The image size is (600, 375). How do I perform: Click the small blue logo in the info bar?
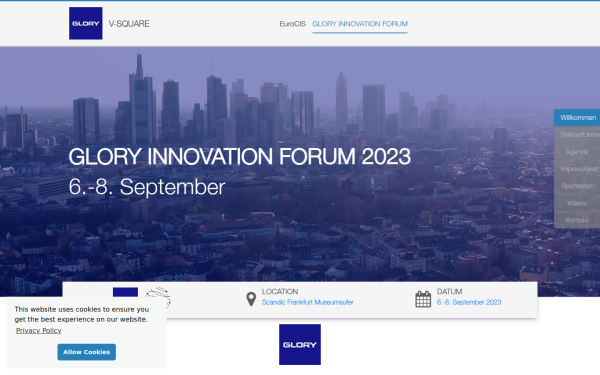126,292
